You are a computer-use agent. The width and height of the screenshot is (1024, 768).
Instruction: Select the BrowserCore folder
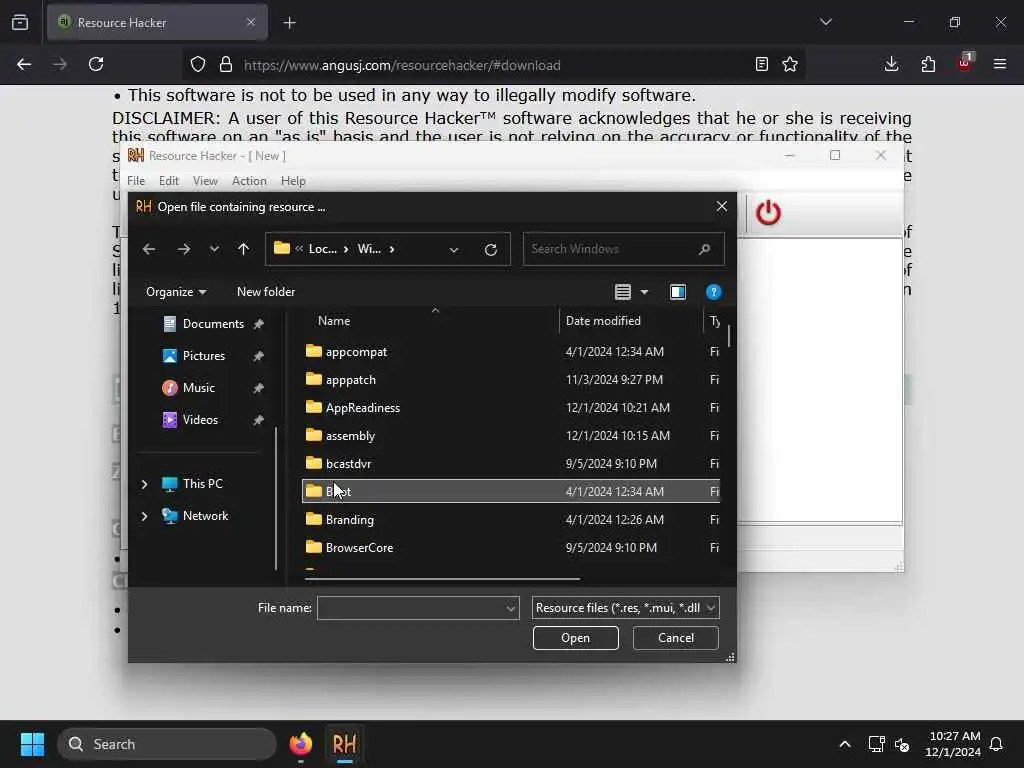[x=511, y=548]
